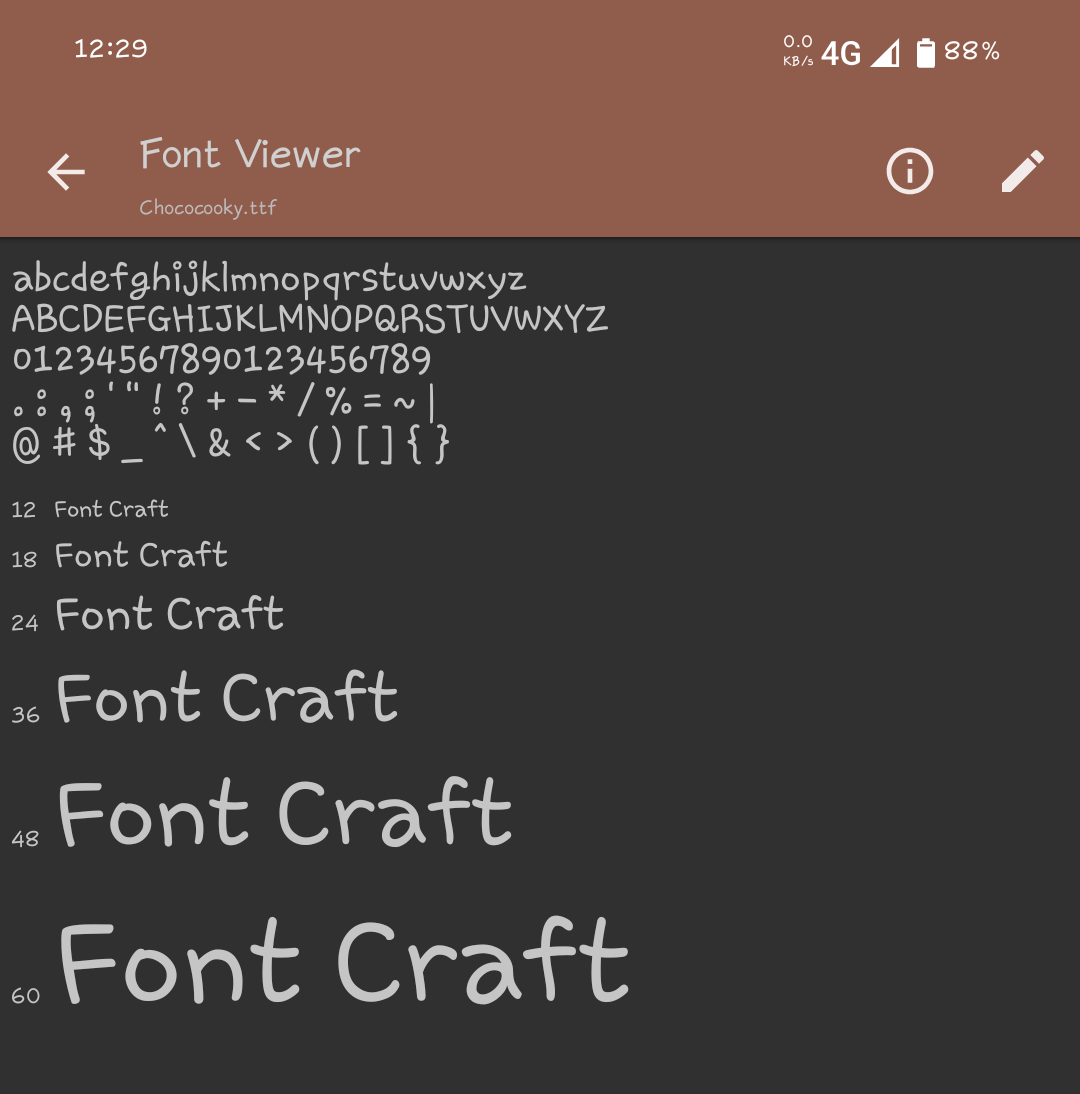Open font info via the circled i icon
The image size is (1080, 1094).
(x=909, y=171)
